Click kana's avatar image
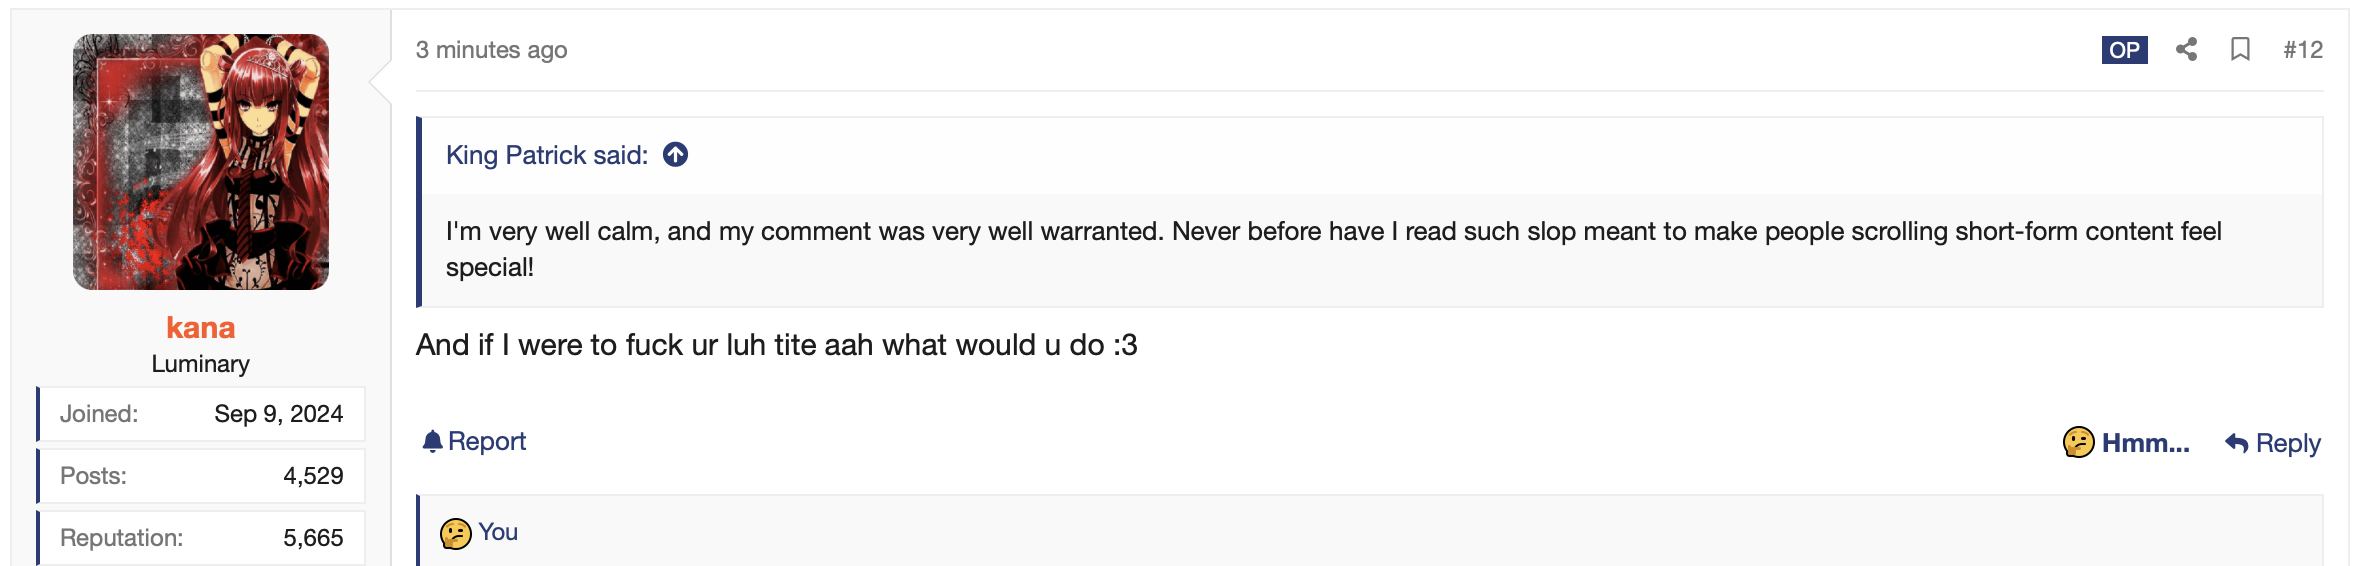The width and height of the screenshot is (2374, 566). pyautogui.click(x=200, y=162)
